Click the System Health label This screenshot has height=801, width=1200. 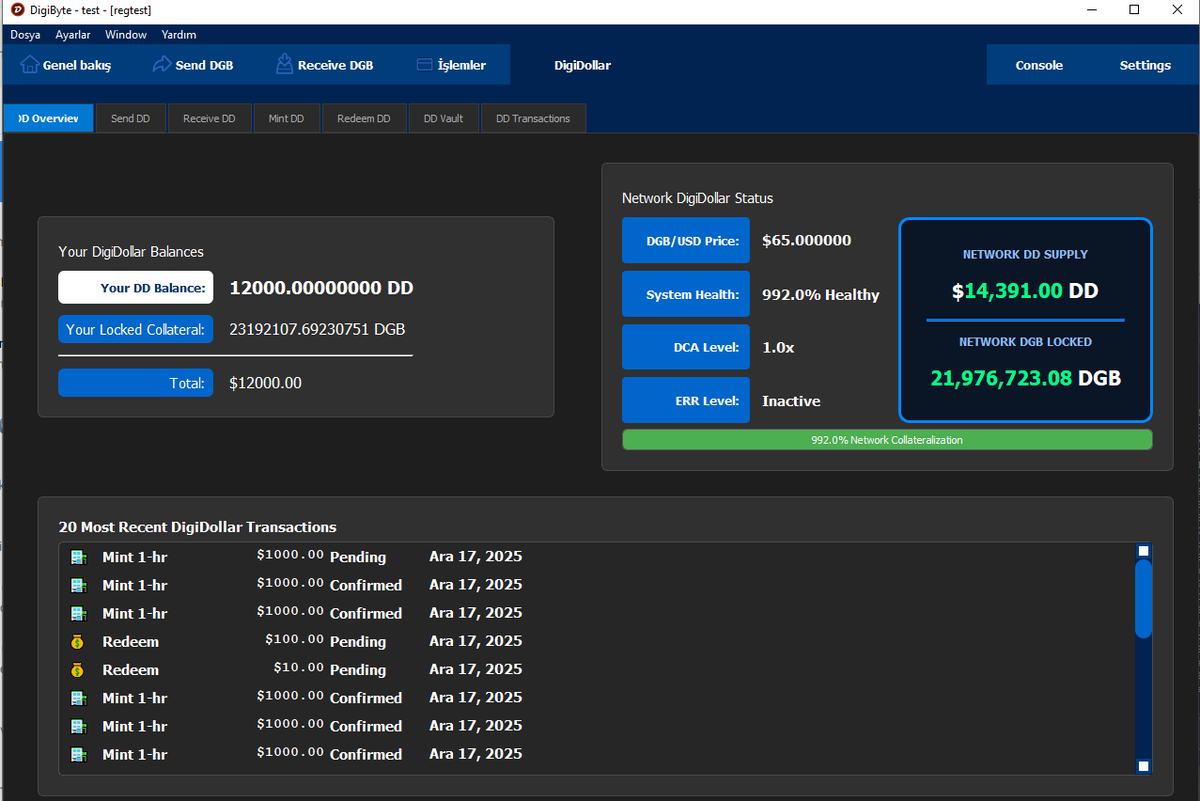(x=685, y=294)
